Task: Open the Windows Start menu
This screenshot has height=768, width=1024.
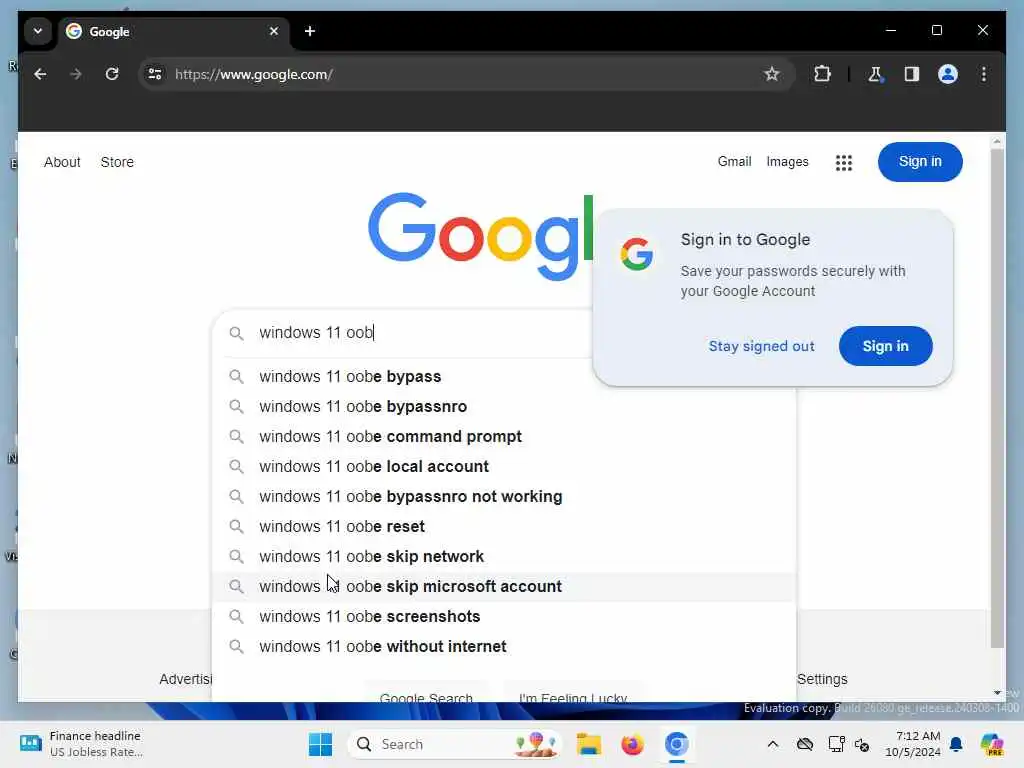Action: coord(320,744)
